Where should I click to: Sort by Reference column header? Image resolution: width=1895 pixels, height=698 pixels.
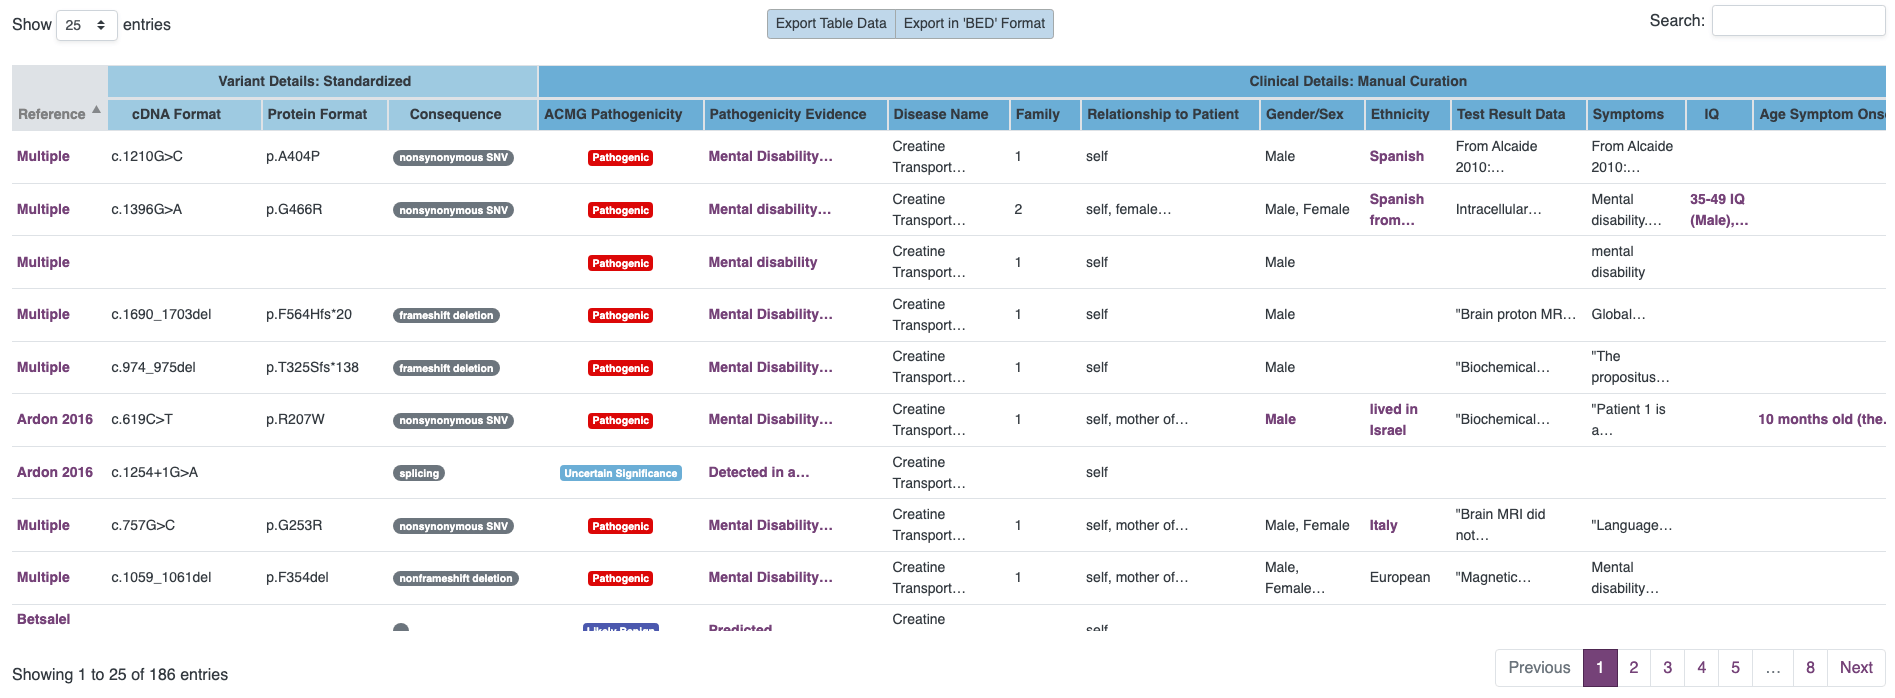click(59, 98)
